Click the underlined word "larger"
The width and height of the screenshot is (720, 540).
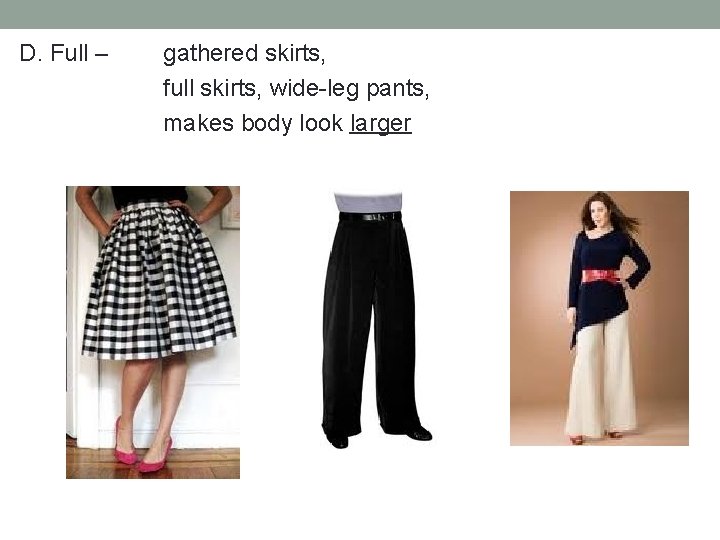pyautogui.click(x=380, y=124)
